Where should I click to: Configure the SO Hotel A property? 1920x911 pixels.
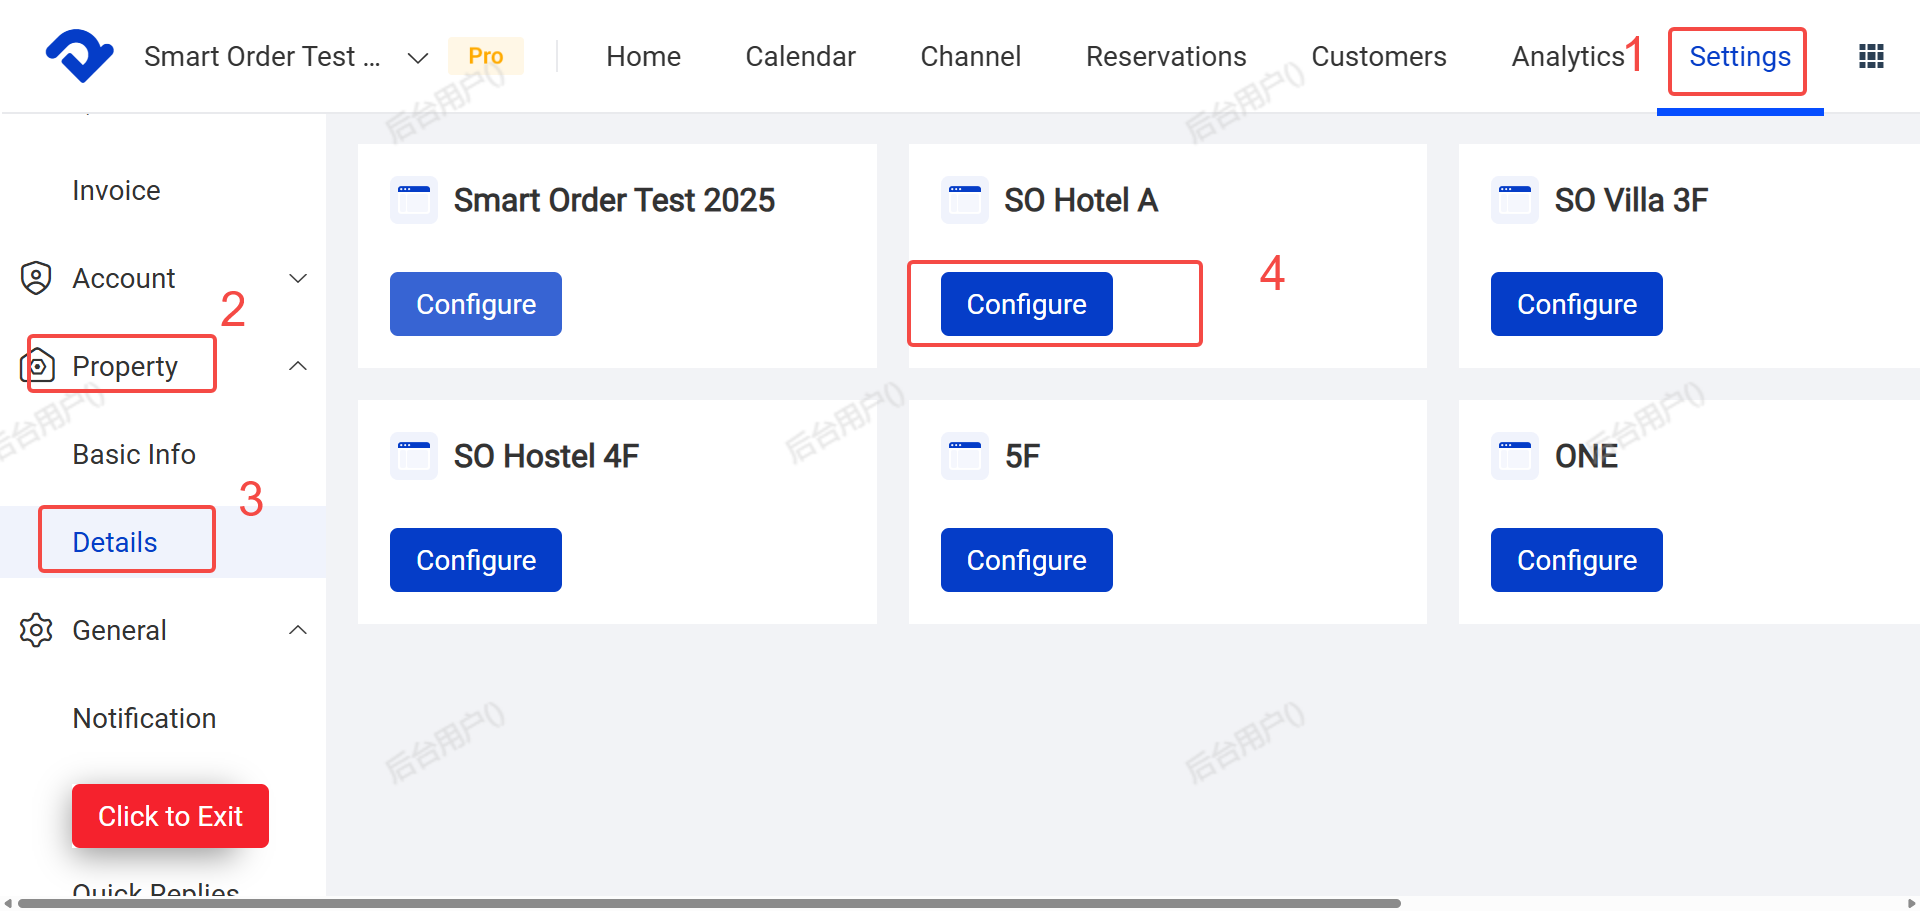pyautogui.click(x=1026, y=304)
